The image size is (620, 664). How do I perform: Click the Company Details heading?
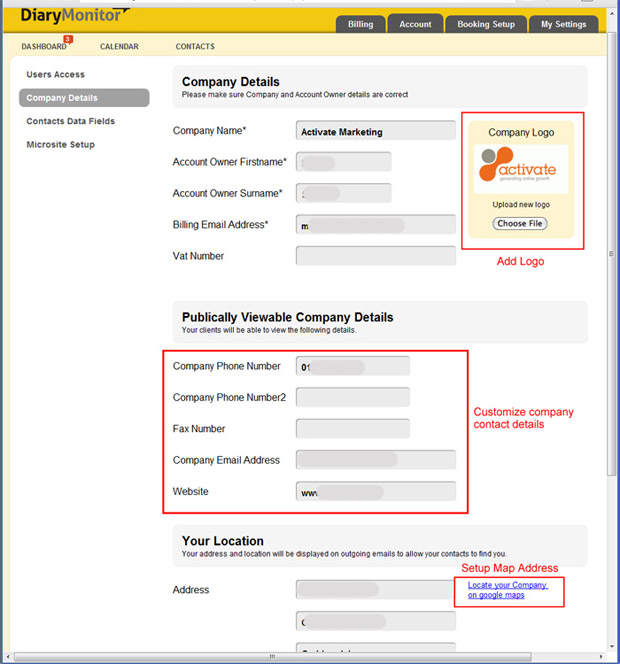tap(230, 81)
